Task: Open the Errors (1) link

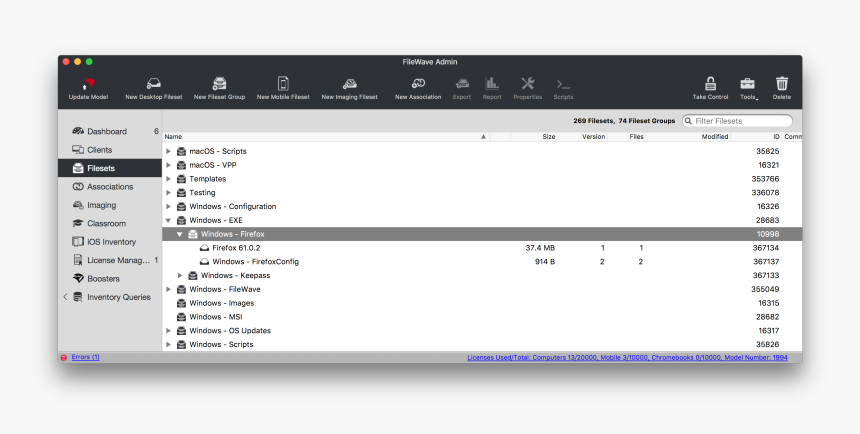Action: 85,357
